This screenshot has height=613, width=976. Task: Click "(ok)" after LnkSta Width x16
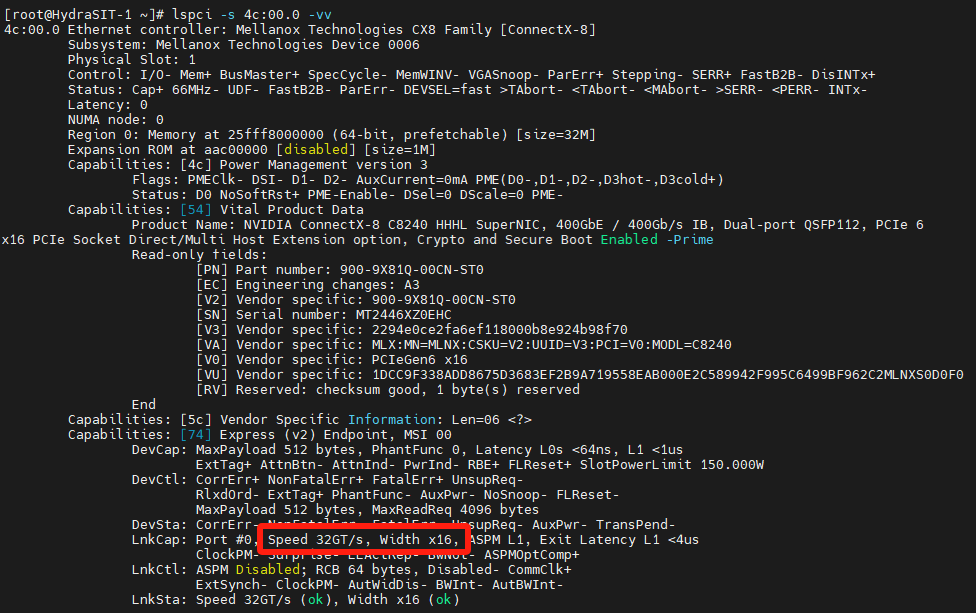pos(443,599)
